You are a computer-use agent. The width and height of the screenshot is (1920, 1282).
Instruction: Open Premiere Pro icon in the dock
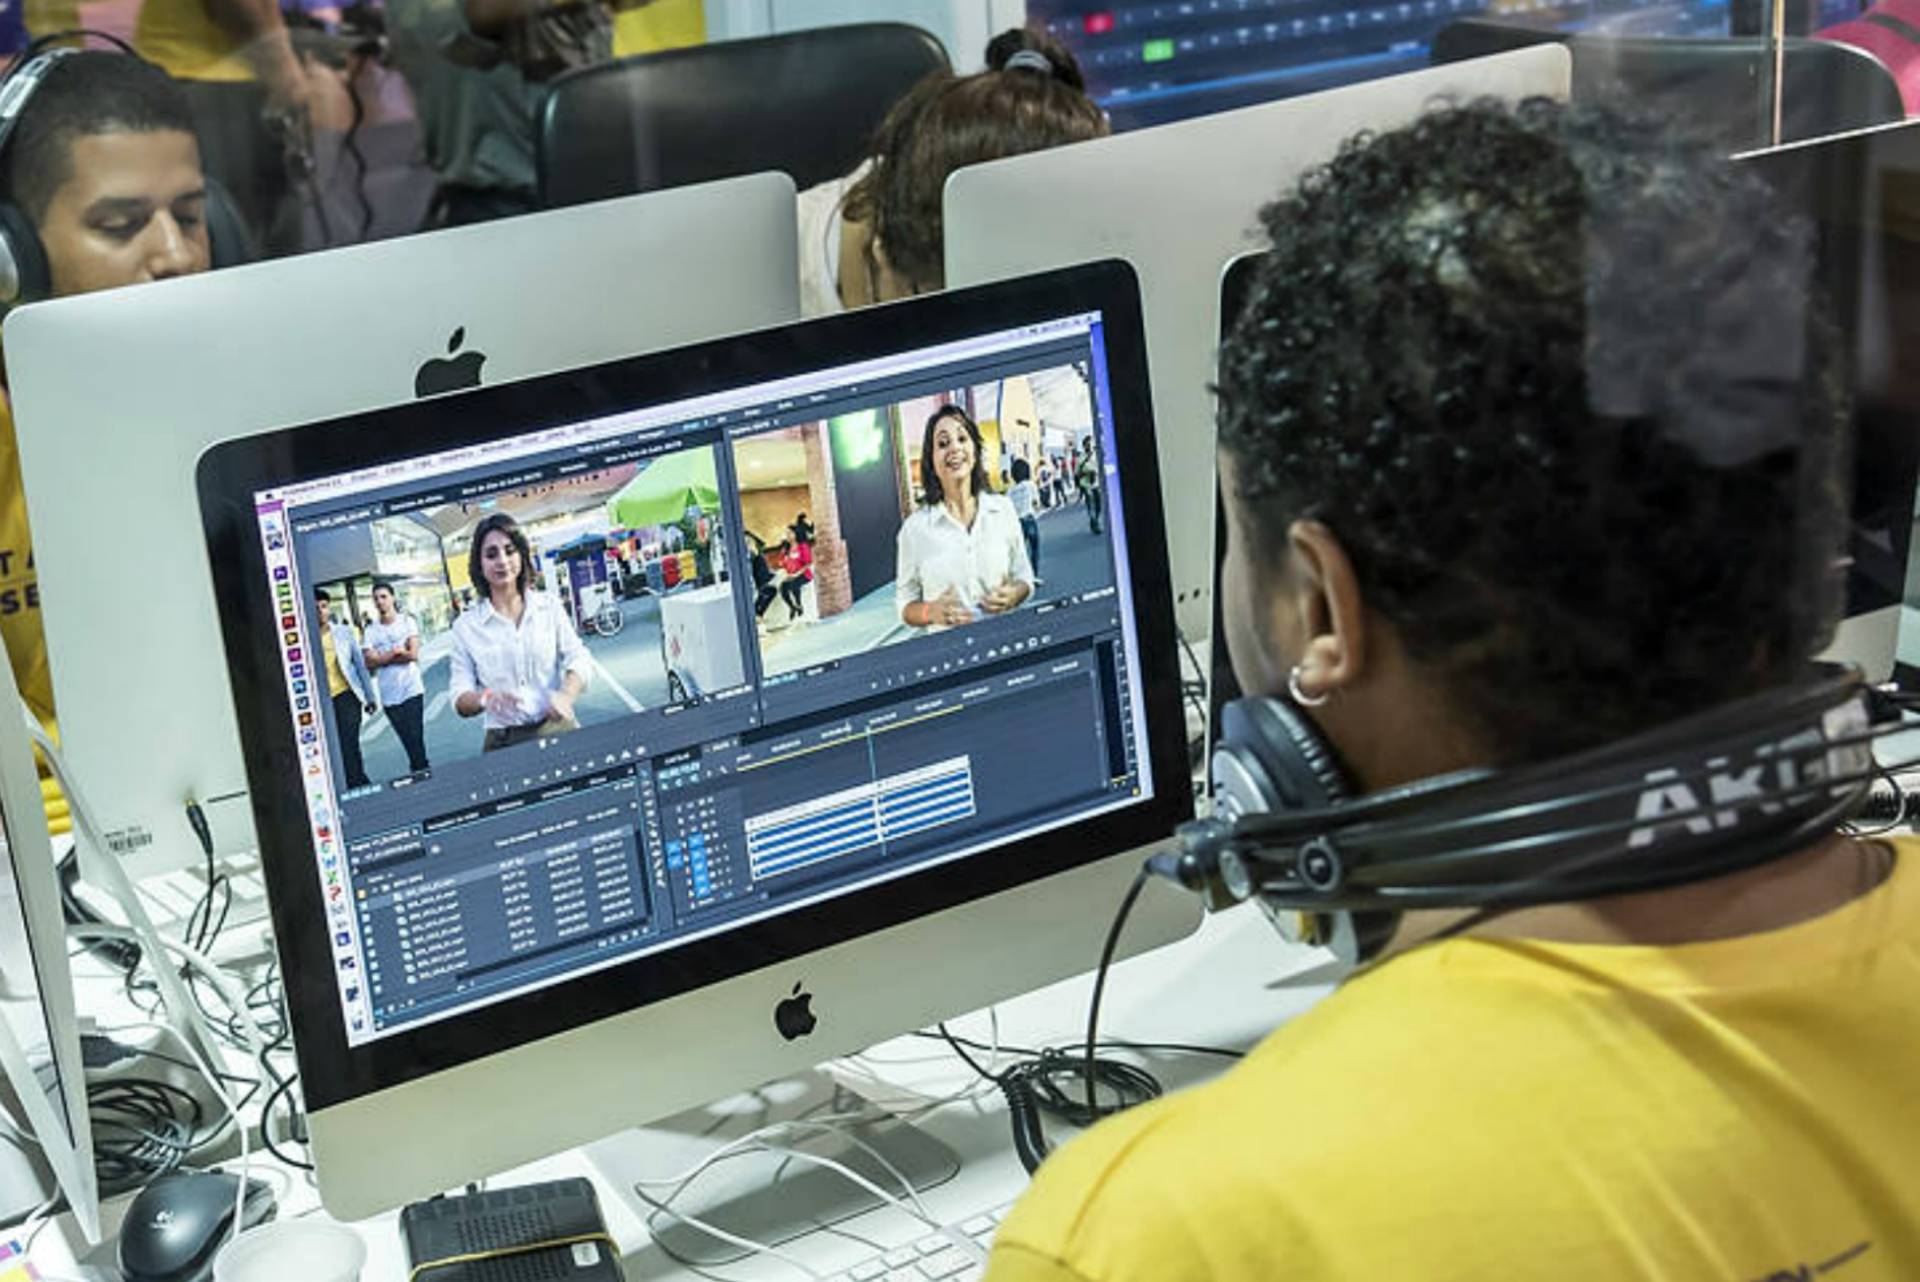coord(280,573)
